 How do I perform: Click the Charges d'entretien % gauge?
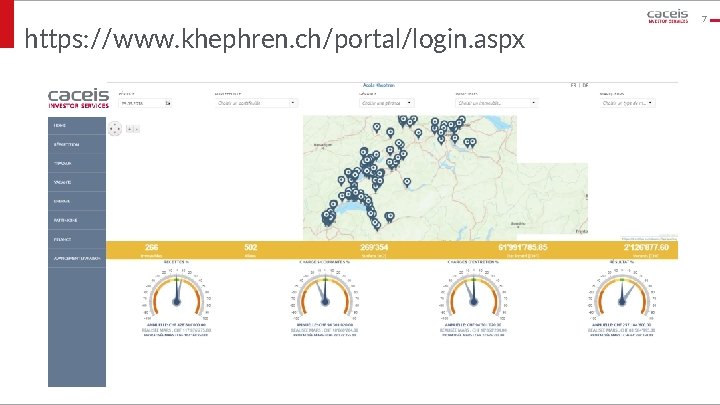coord(473,294)
